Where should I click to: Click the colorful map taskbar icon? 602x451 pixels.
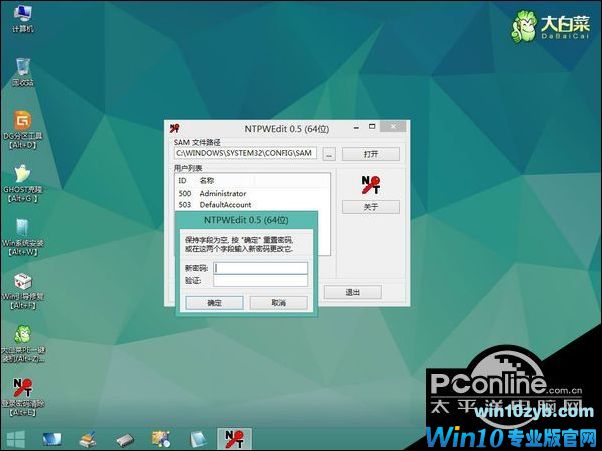click(161, 439)
